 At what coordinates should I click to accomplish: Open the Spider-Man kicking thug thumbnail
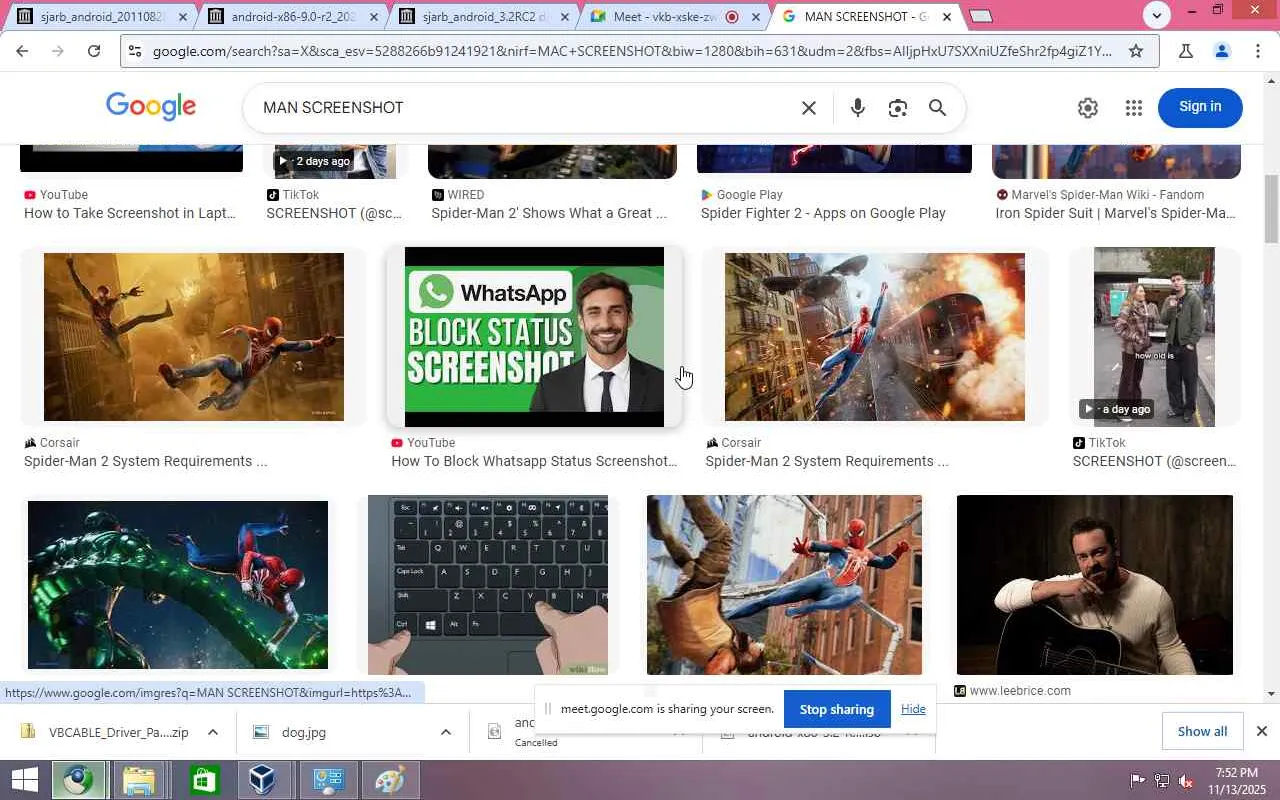coord(784,585)
